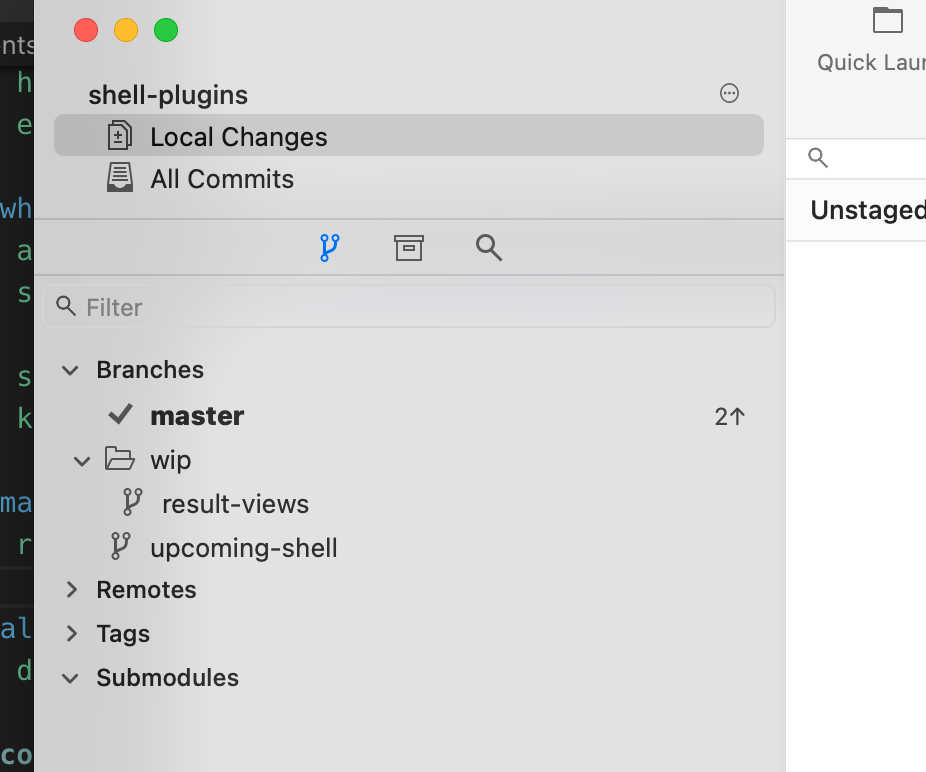Click the 2 ahead indicator on master
This screenshot has width=926, height=772.
[729, 416]
